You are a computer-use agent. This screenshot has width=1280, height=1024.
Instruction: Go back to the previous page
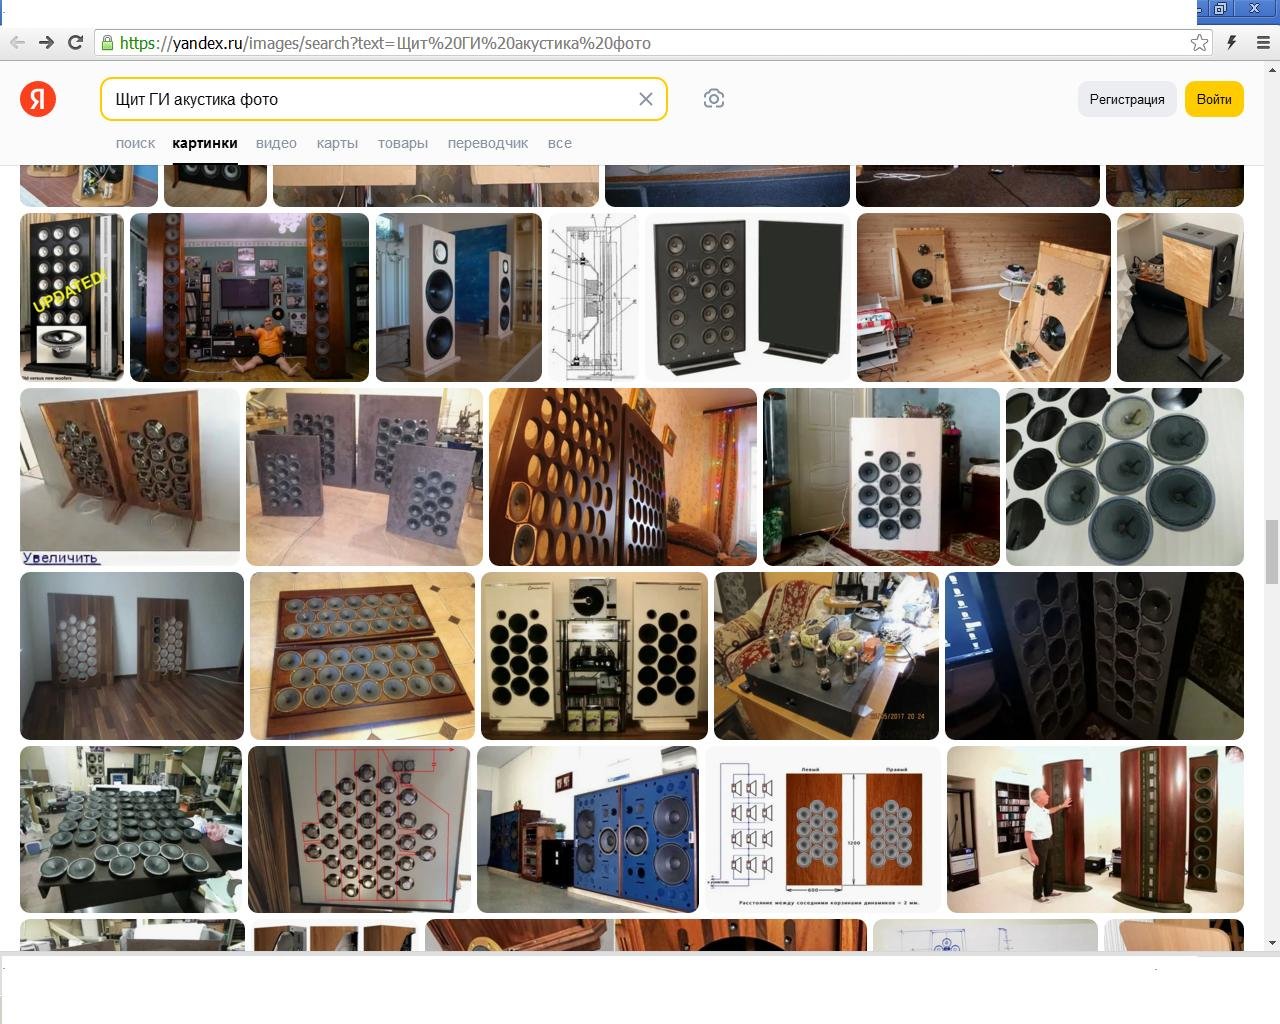pyautogui.click(x=17, y=42)
